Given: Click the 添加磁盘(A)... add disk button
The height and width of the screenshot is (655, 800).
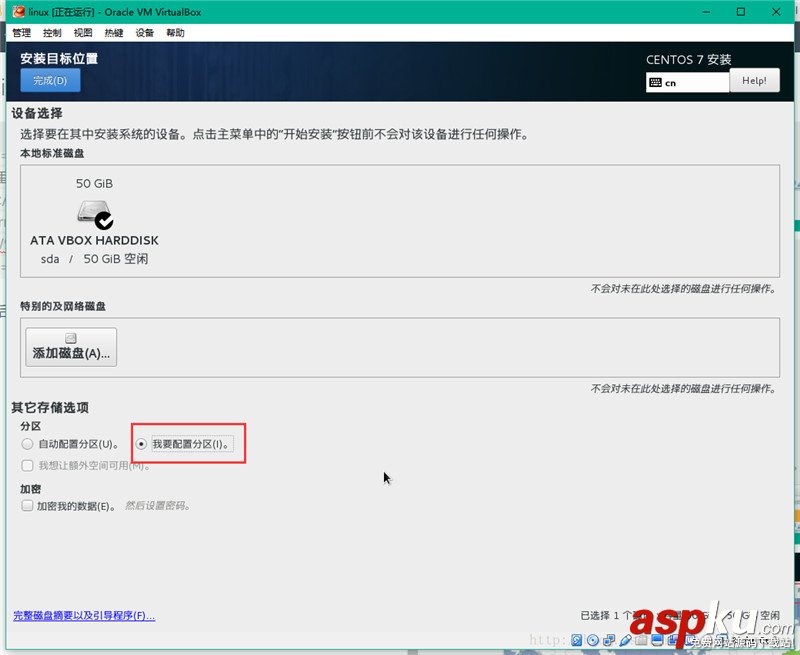Looking at the screenshot, I should pyautogui.click(x=71, y=347).
